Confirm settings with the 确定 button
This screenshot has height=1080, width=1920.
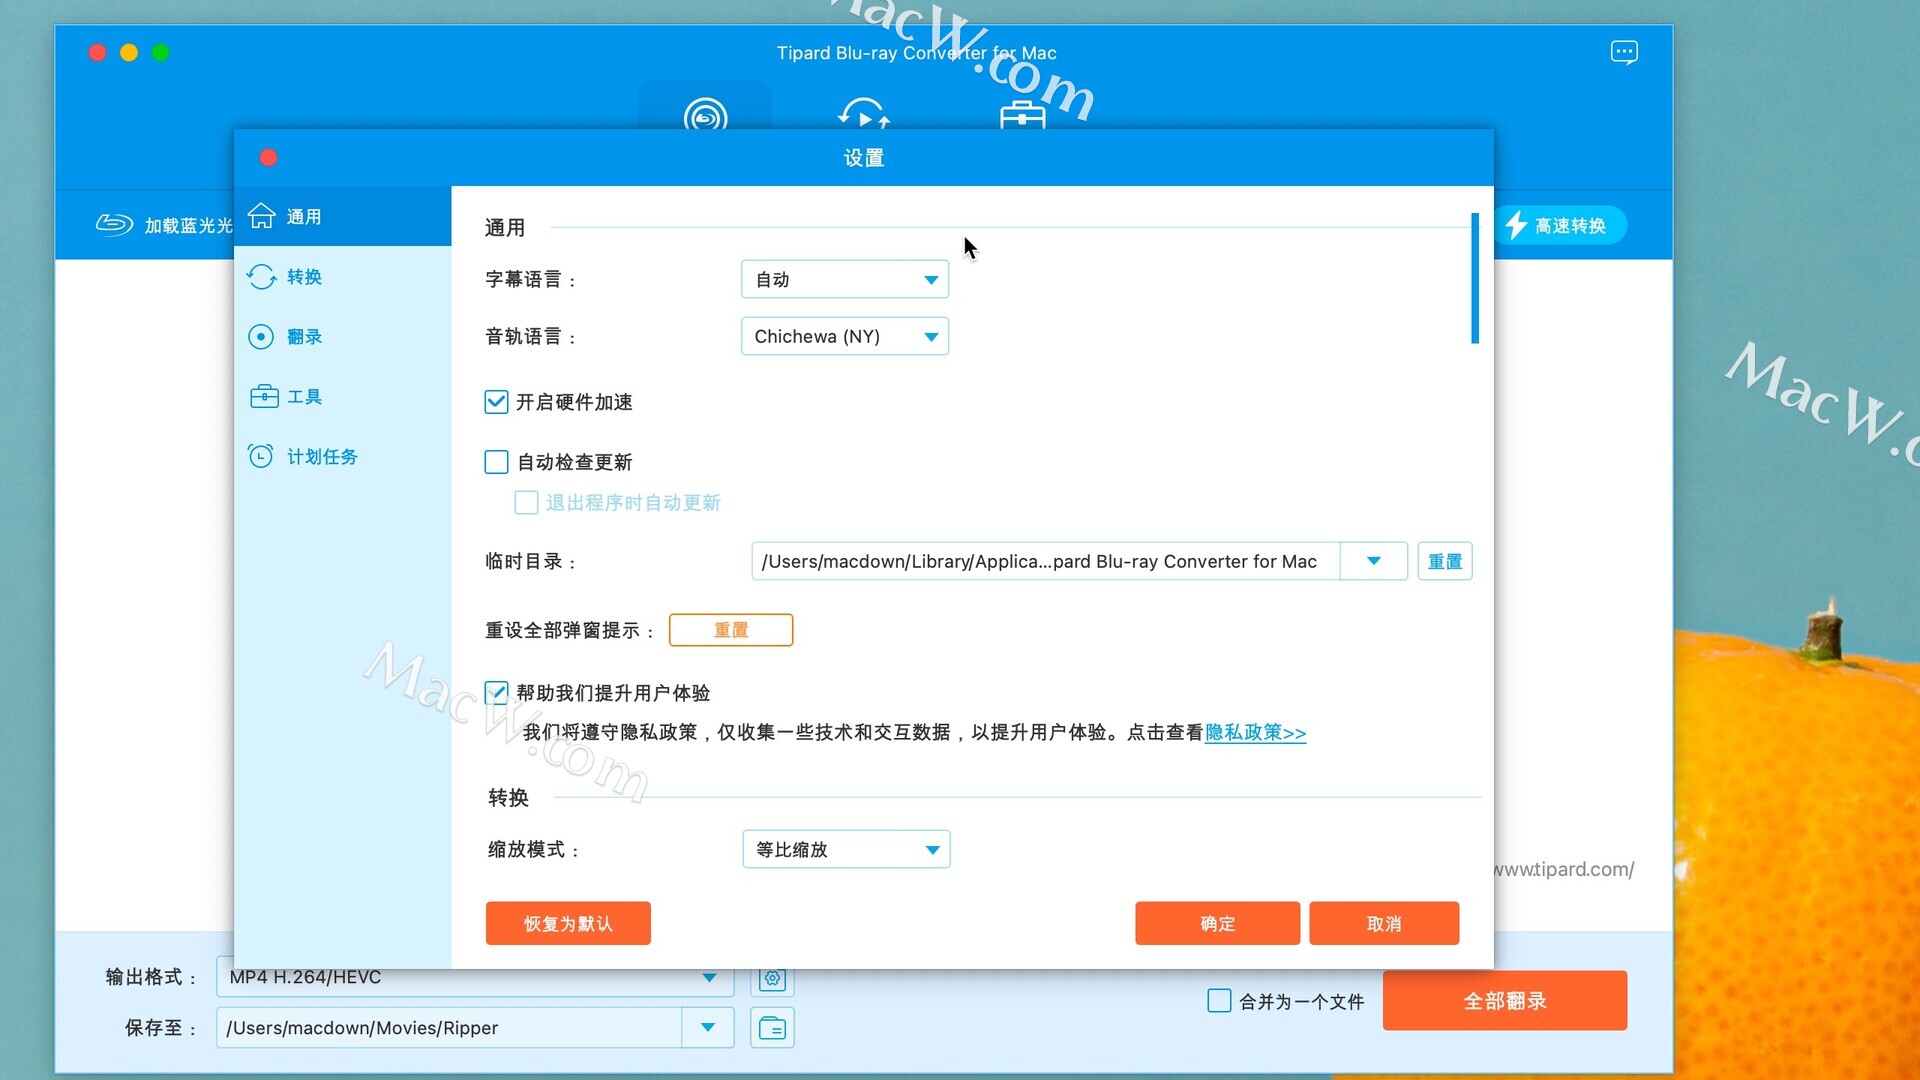[1217, 923]
